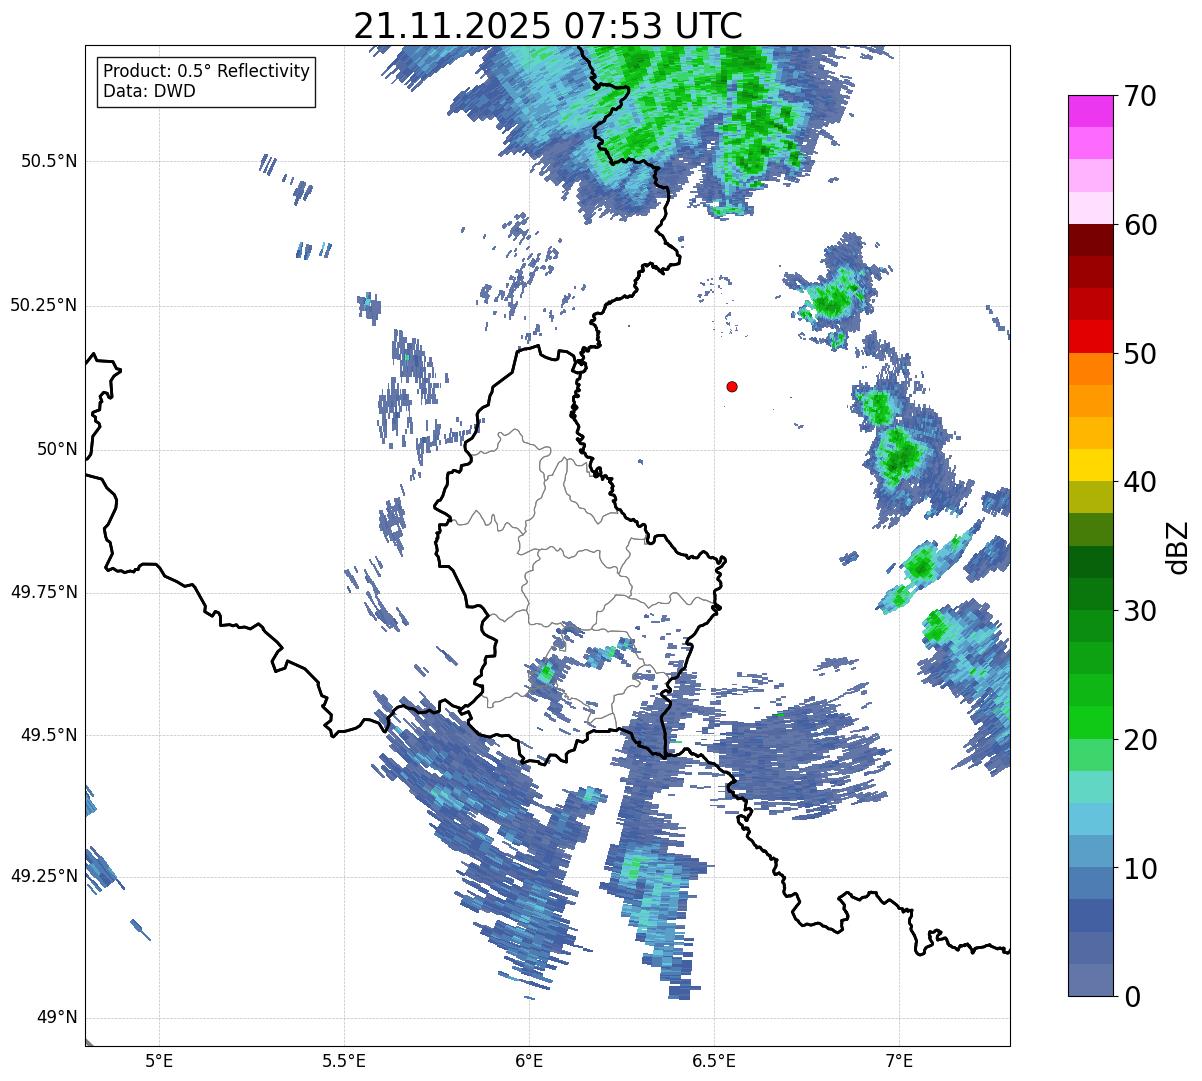Click the colorbar tick label 20
The image size is (1202, 1081).
(1140, 740)
